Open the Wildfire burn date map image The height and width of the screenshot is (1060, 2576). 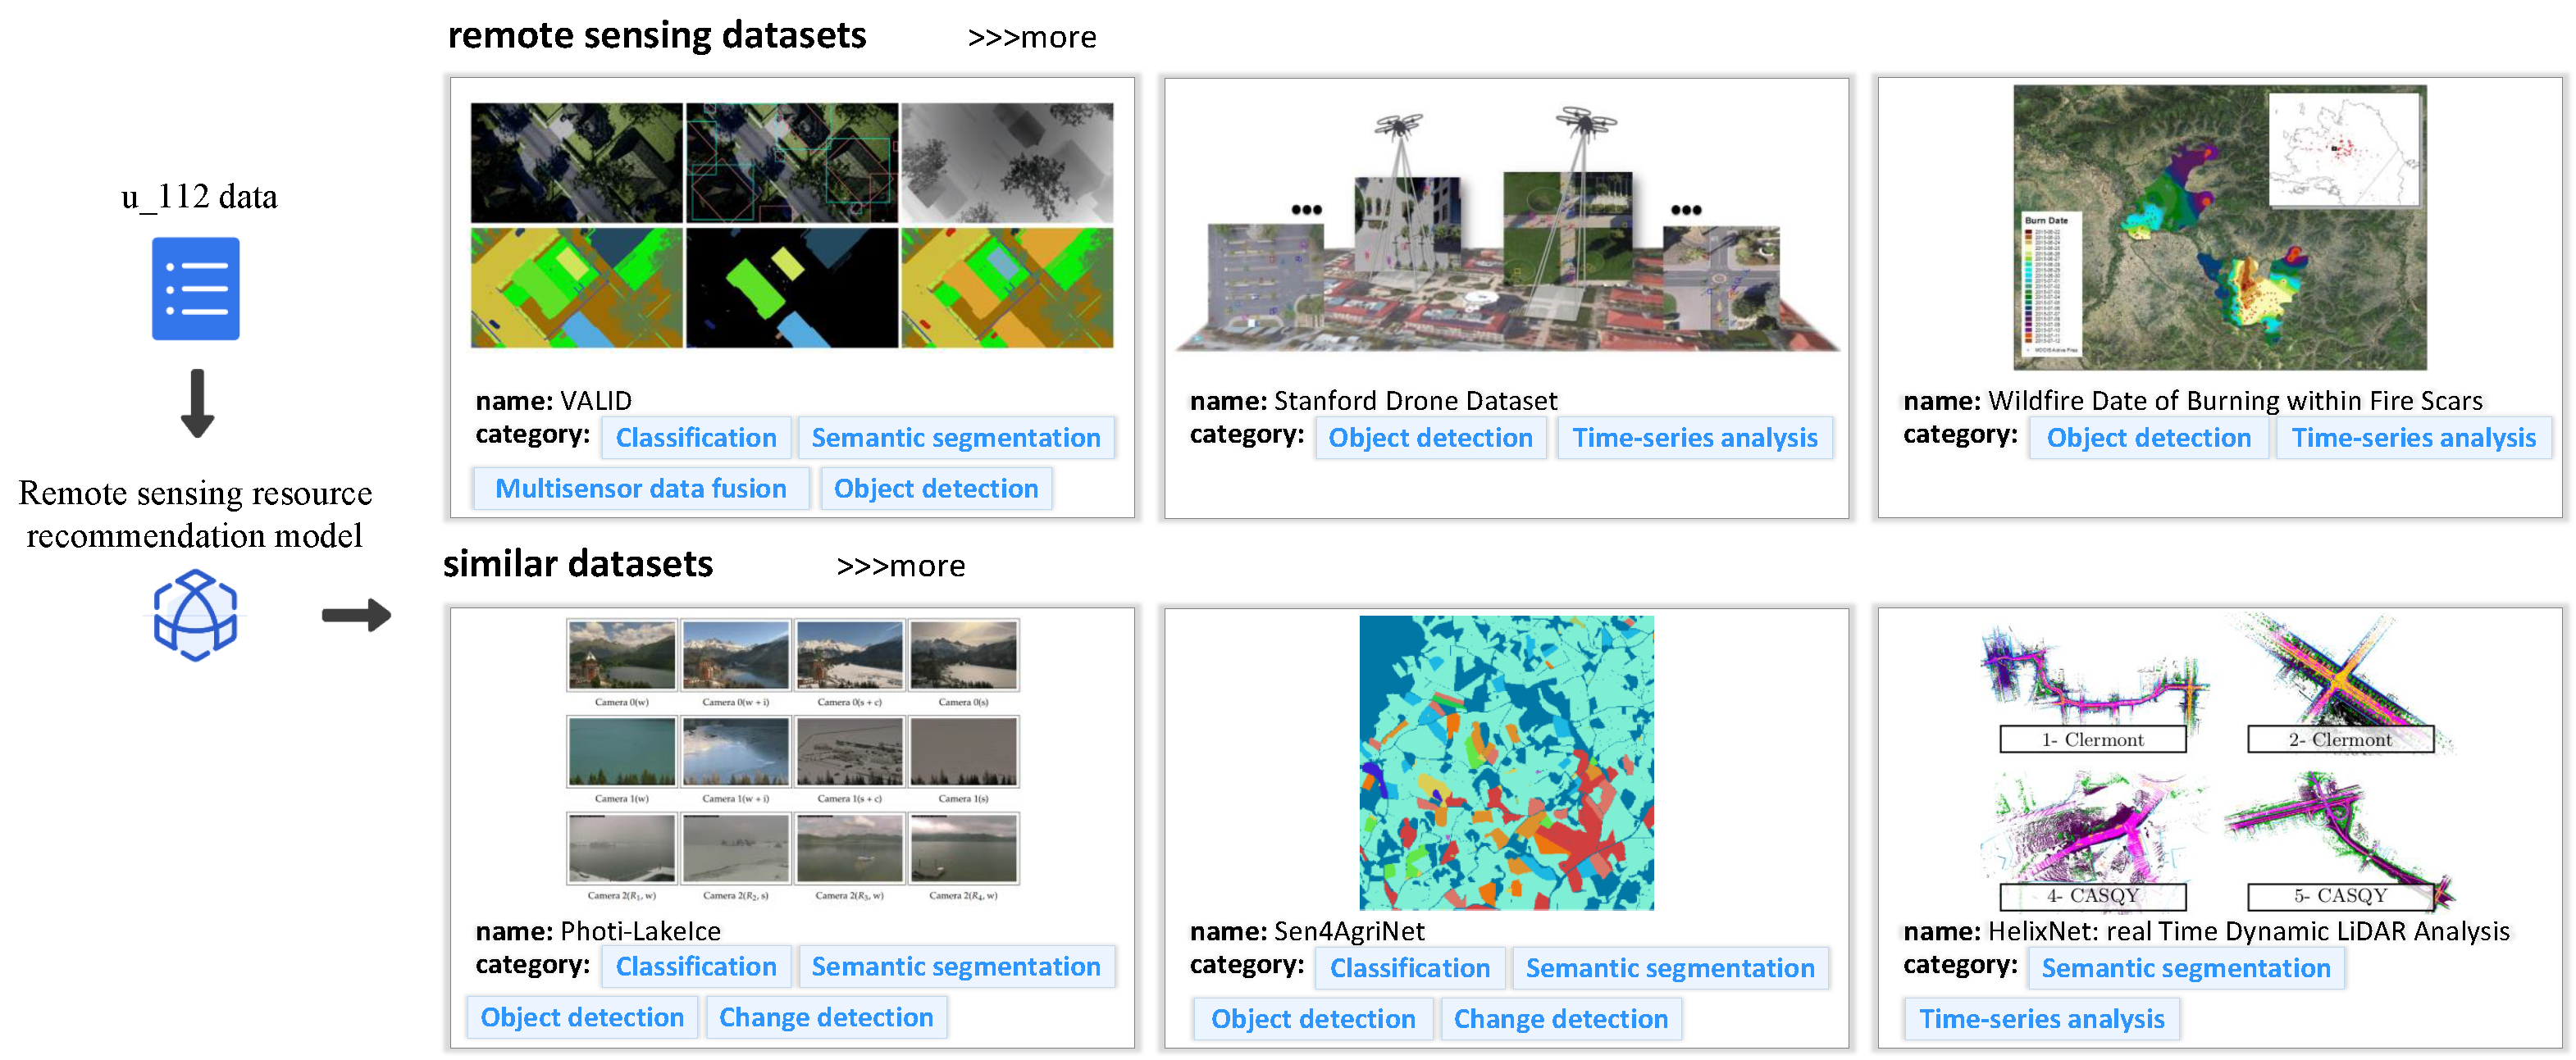pos(2219,228)
